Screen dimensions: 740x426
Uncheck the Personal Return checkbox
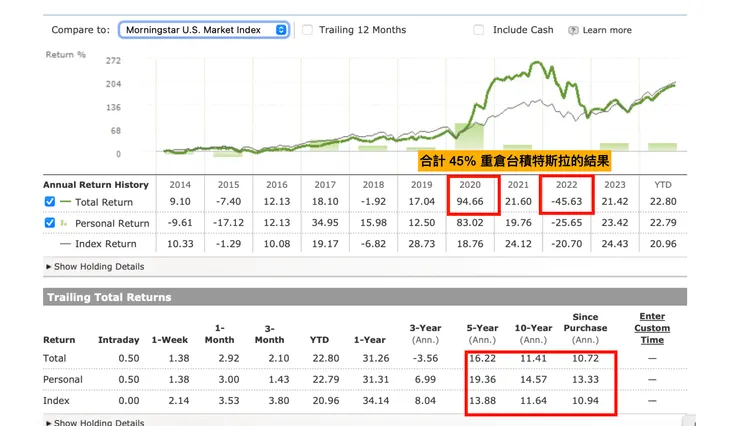[x=50, y=223]
